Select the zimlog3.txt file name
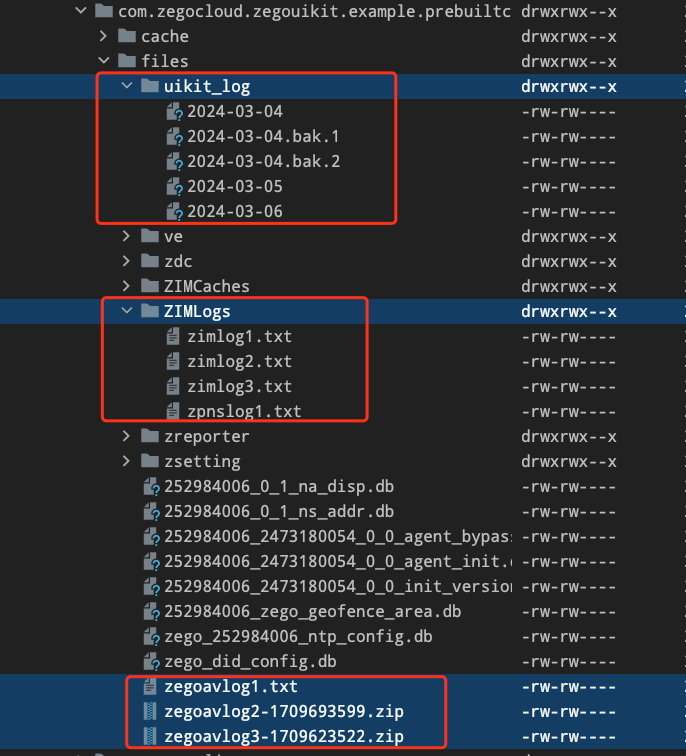The height and width of the screenshot is (756, 686). tap(239, 386)
